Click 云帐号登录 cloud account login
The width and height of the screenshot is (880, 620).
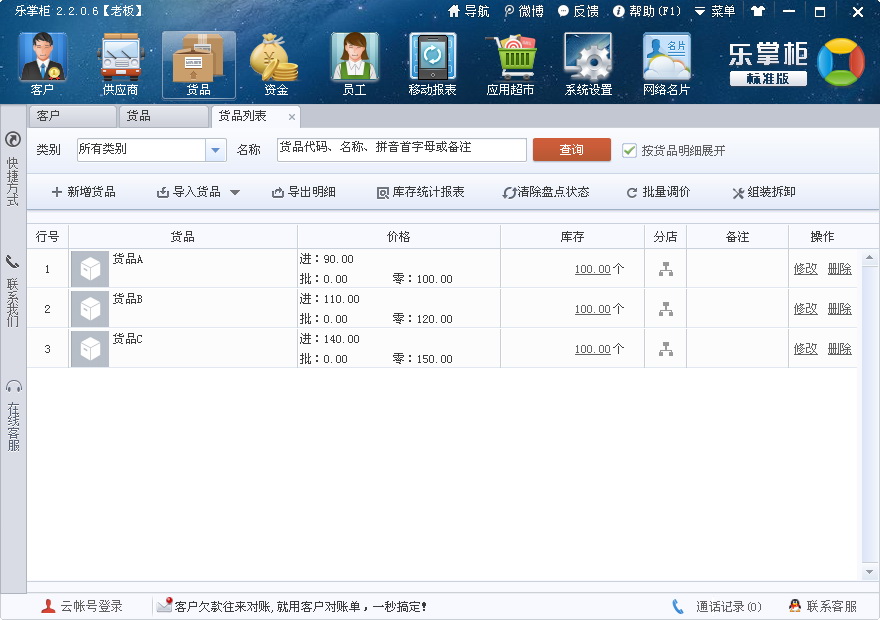coord(82,607)
